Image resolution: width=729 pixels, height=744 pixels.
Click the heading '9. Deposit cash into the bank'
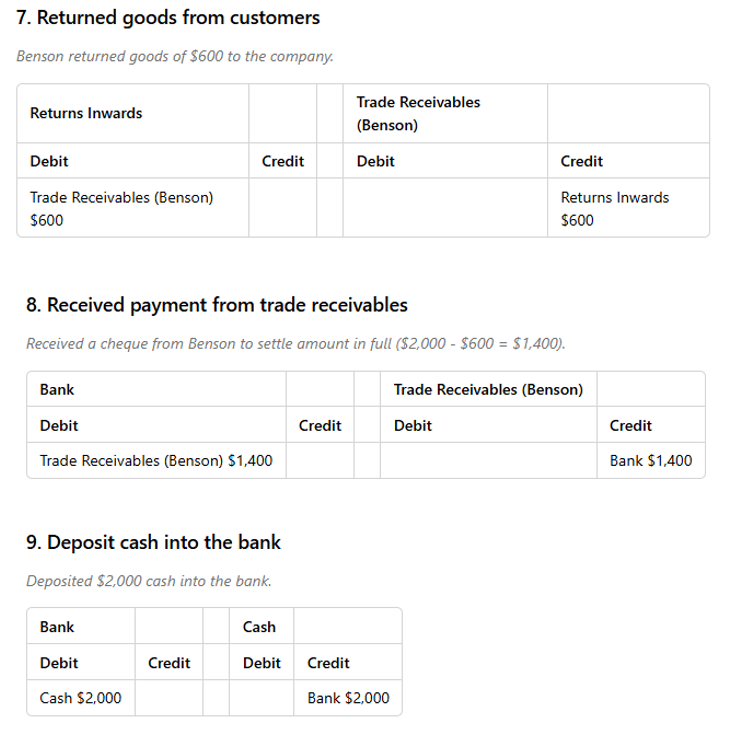pyautogui.click(x=153, y=542)
